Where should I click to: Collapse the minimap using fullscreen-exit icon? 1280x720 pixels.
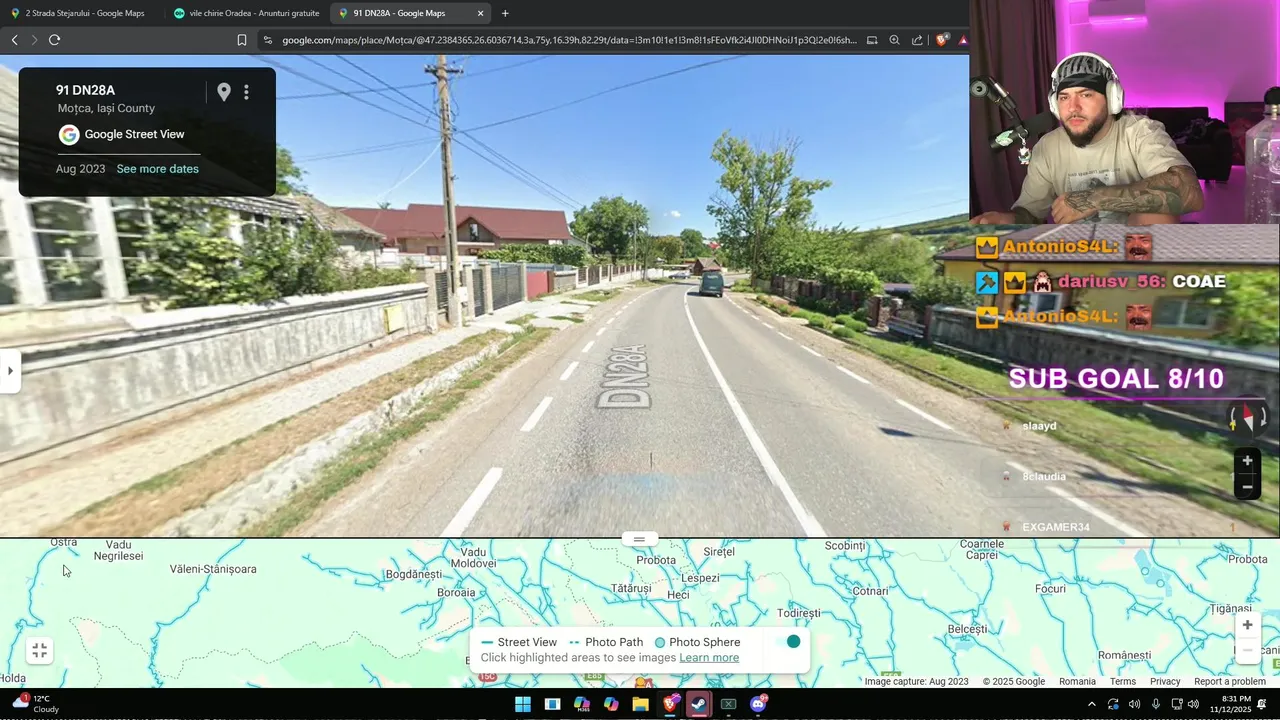(39, 651)
